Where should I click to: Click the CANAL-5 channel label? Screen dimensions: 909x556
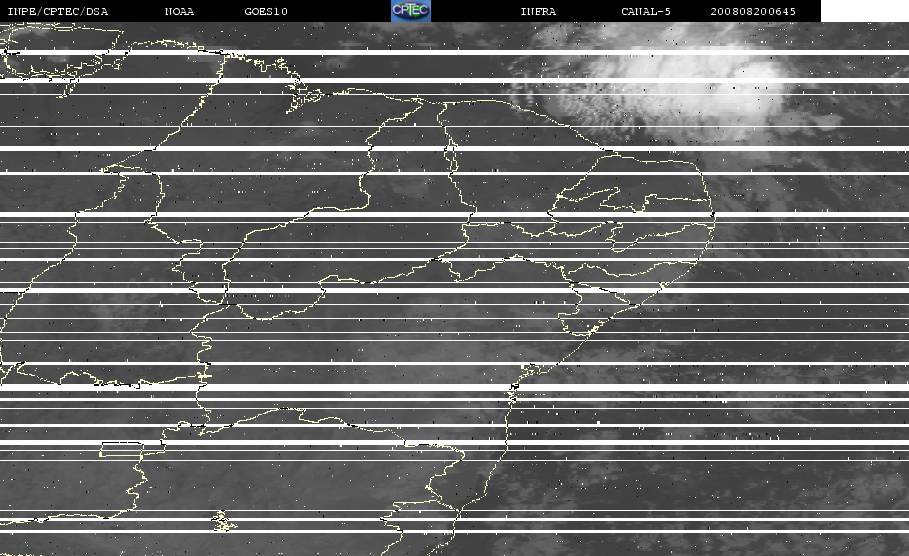[646, 12]
